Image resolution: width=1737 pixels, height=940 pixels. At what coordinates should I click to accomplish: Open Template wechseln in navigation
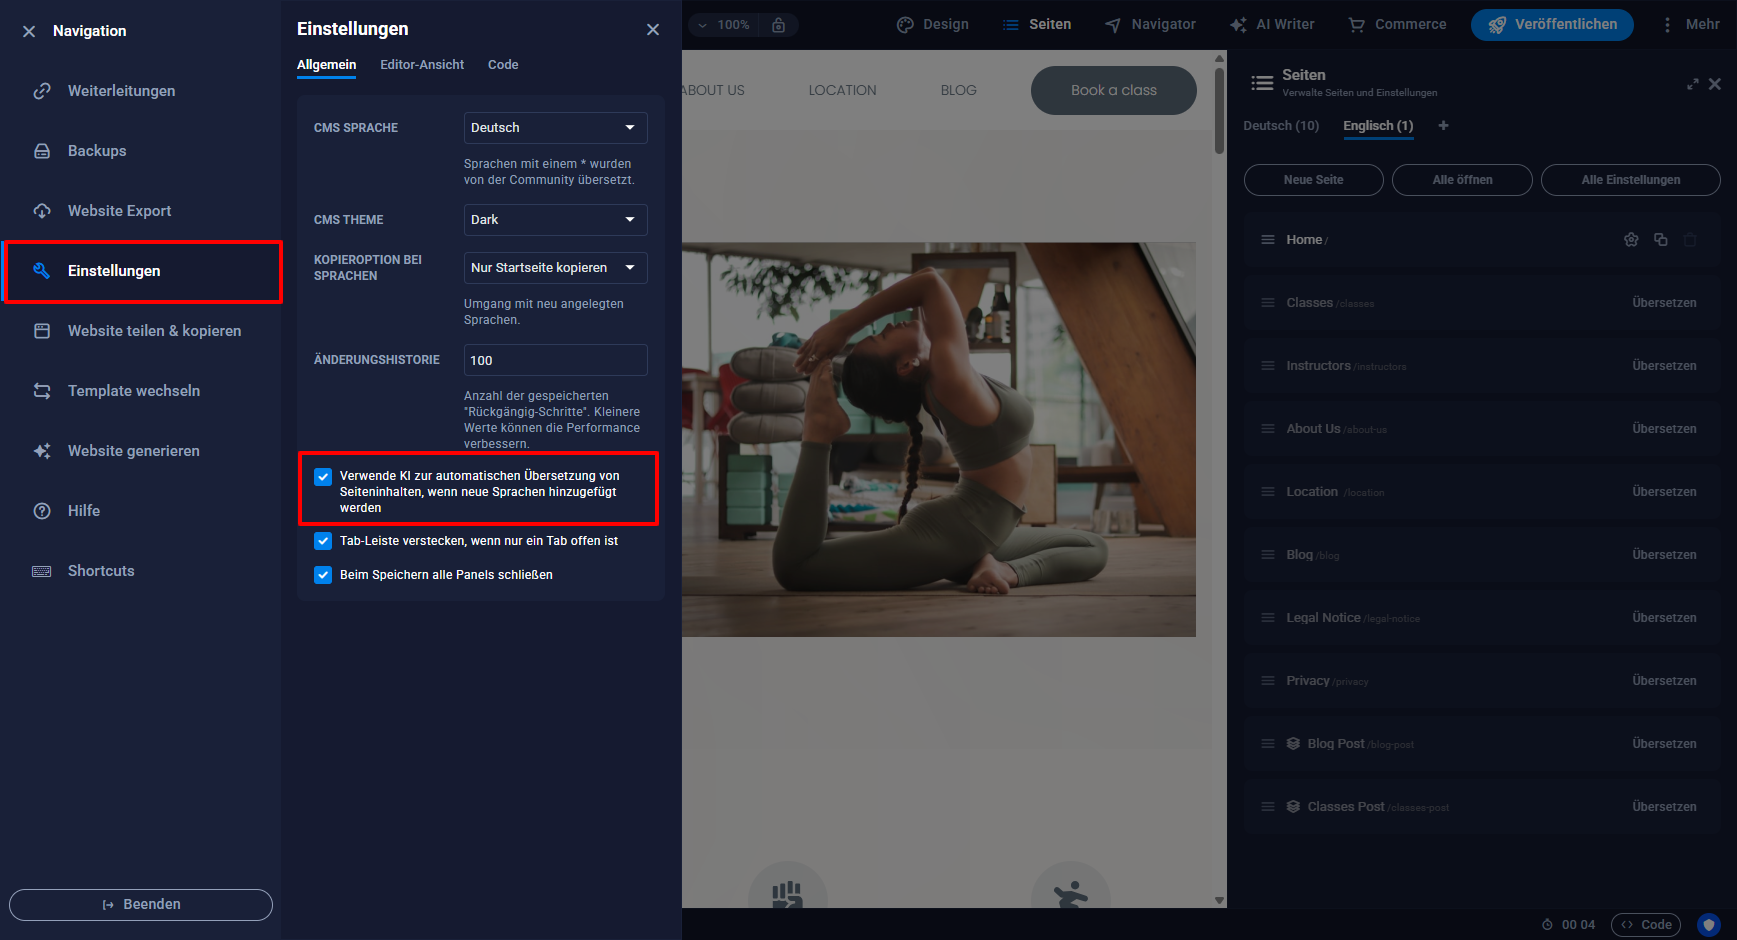[x=133, y=391]
